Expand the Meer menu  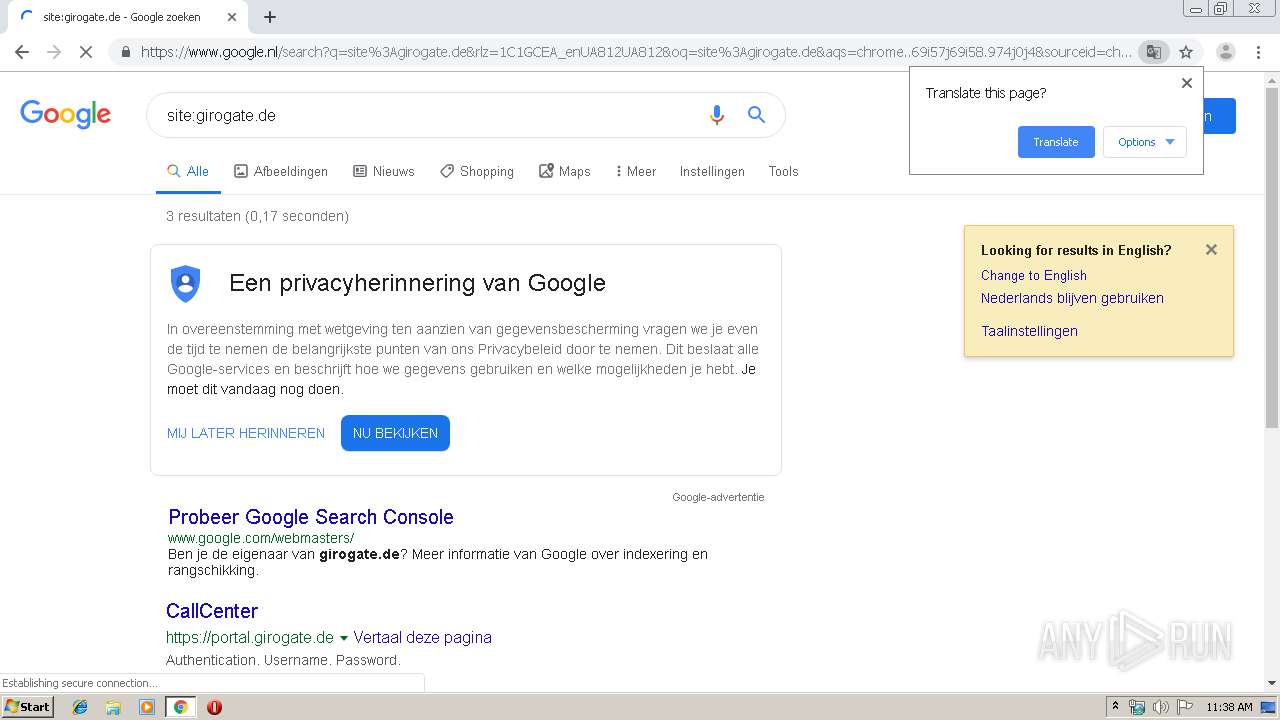(x=636, y=172)
